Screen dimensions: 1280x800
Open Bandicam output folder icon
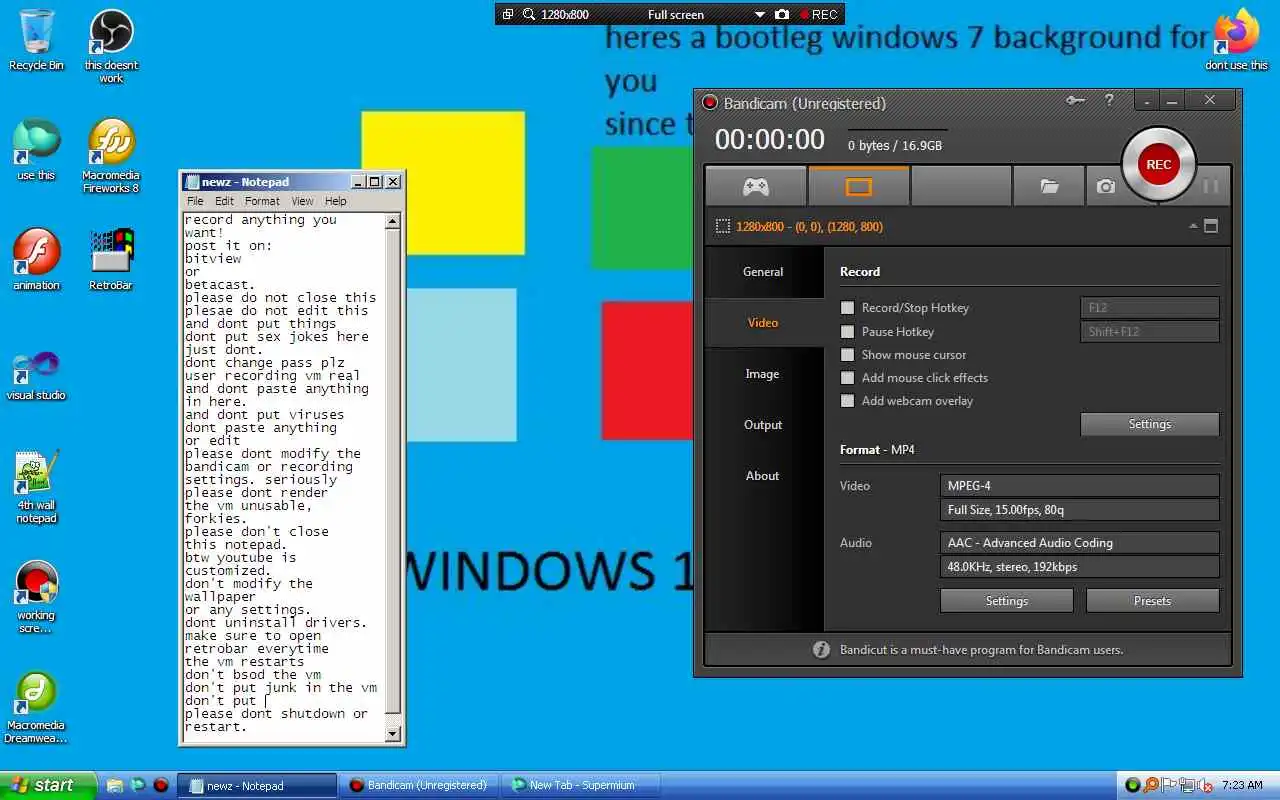[x=1049, y=187]
